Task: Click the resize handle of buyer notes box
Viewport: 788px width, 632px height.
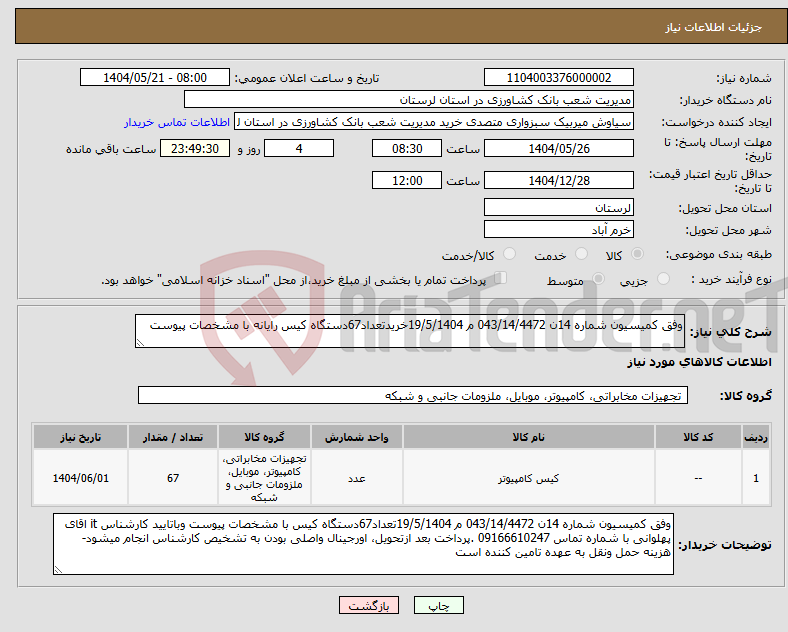Action: tap(58, 570)
